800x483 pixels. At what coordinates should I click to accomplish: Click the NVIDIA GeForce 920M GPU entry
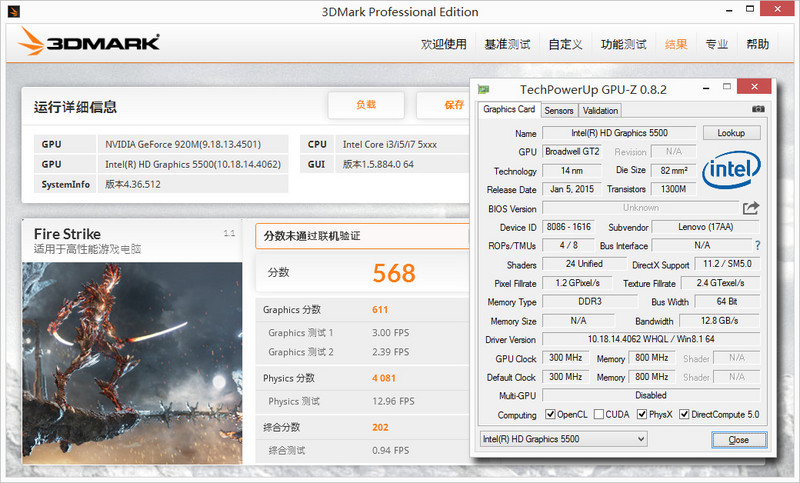(x=192, y=144)
